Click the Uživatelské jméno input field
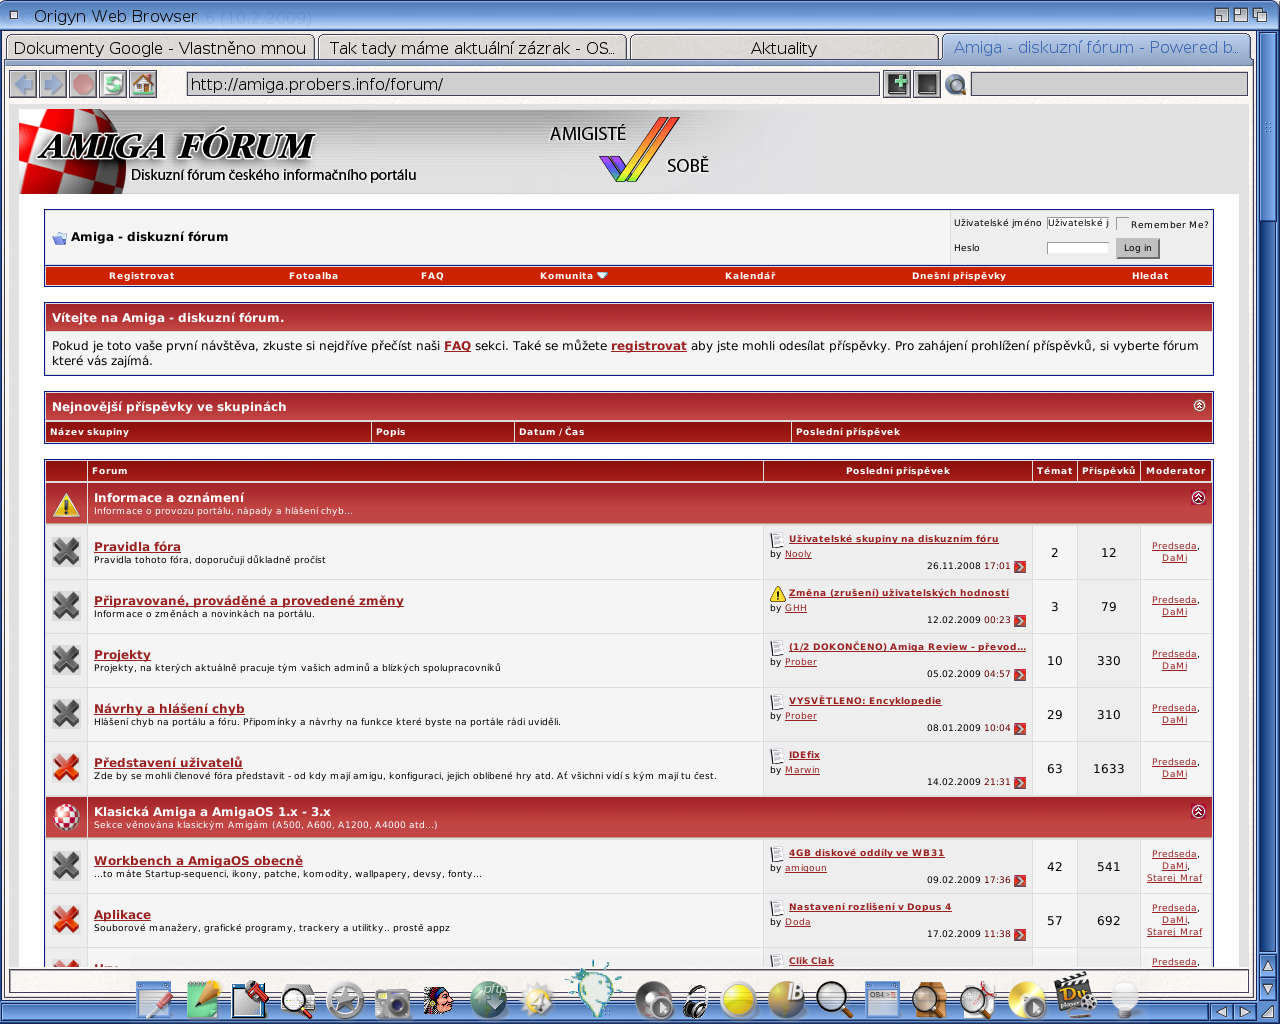The image size is (1280, 1024). click(x=1078, y=223)
